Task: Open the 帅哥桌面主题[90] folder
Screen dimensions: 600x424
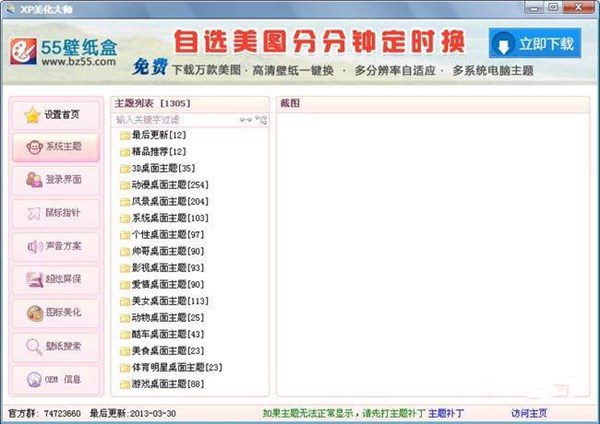Action: tap(162, 251)
